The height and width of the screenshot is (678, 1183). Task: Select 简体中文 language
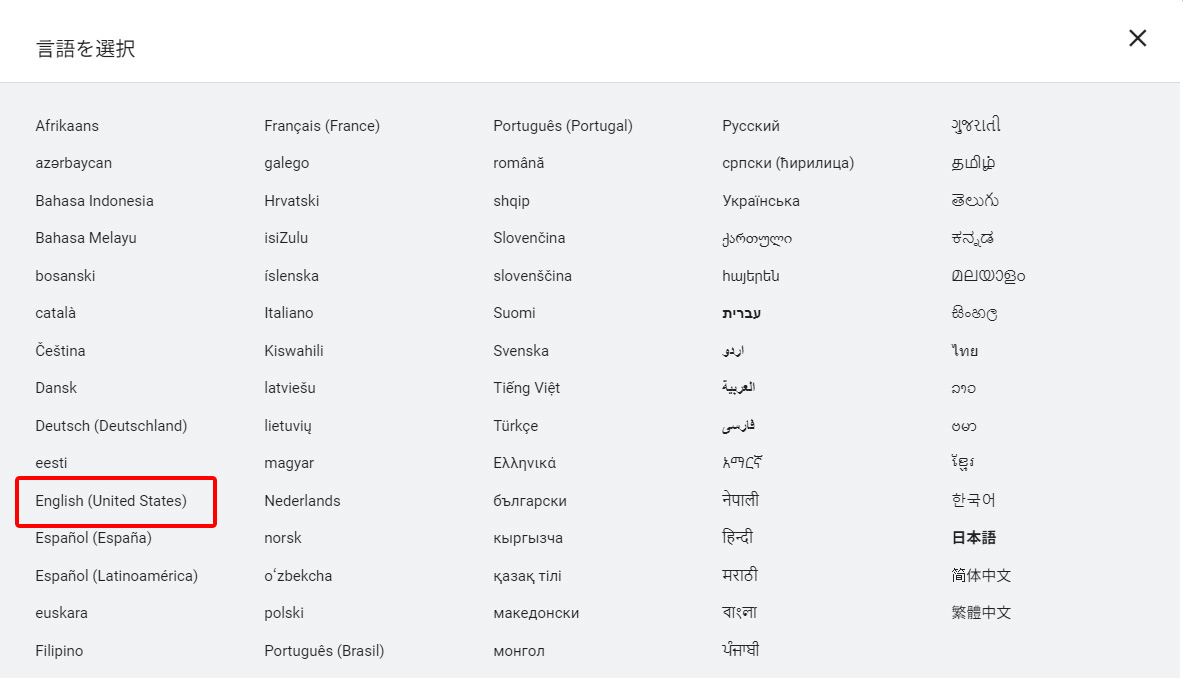click(981, 576)
